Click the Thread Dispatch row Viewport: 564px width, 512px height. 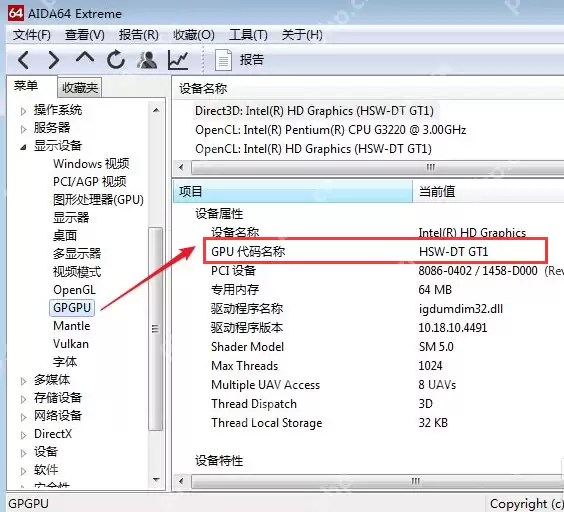pos(322,404)
